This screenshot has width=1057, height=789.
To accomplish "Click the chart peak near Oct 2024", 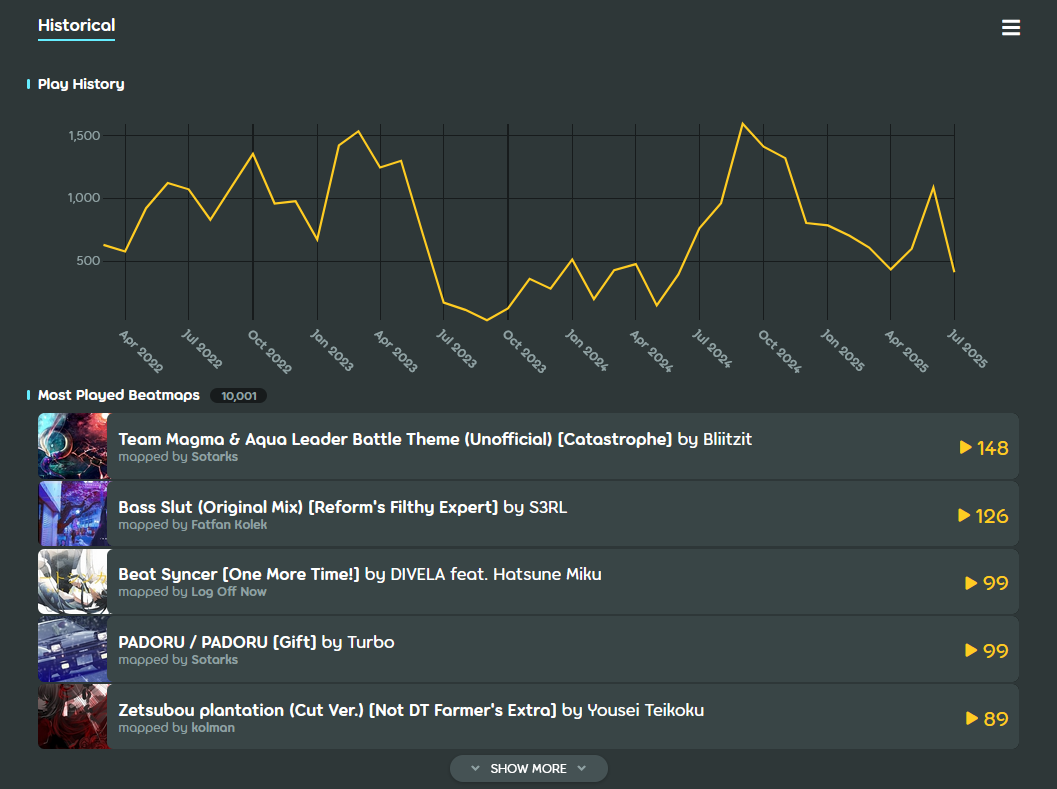I will click(742, 124).
